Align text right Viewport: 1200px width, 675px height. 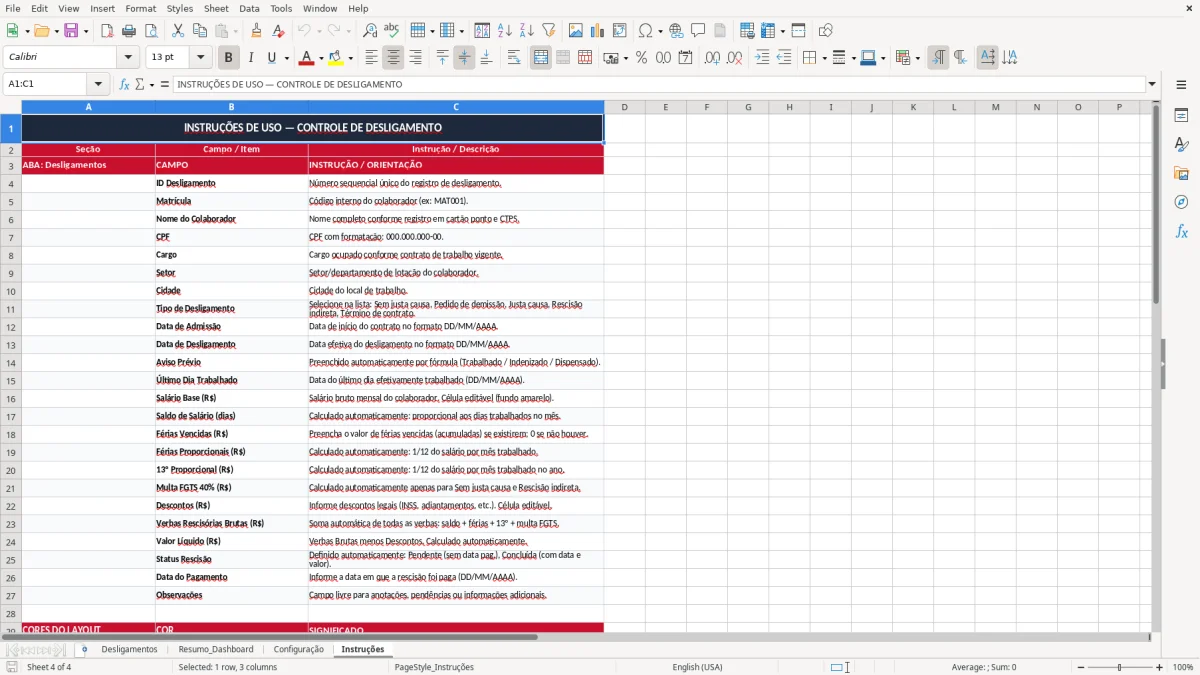point(415,58)
